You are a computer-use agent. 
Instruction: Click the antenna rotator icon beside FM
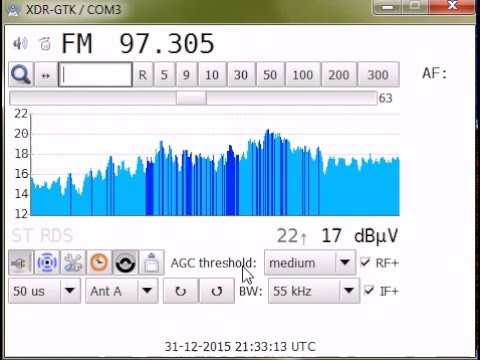pos(45,44)
